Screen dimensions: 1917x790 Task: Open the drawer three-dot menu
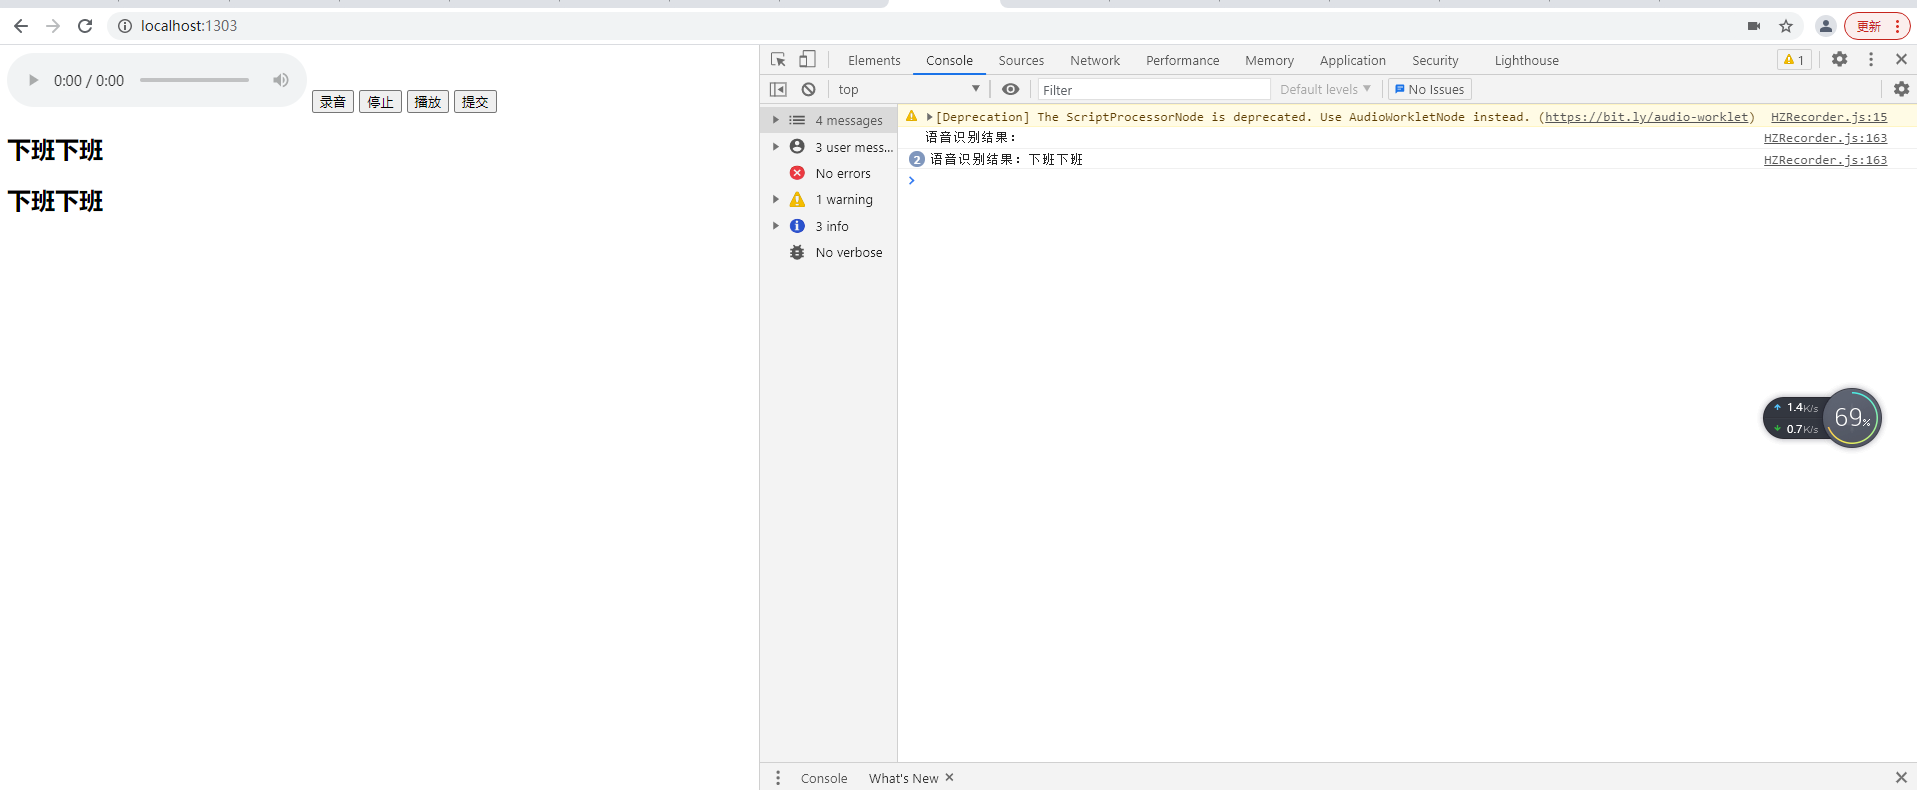777,777
